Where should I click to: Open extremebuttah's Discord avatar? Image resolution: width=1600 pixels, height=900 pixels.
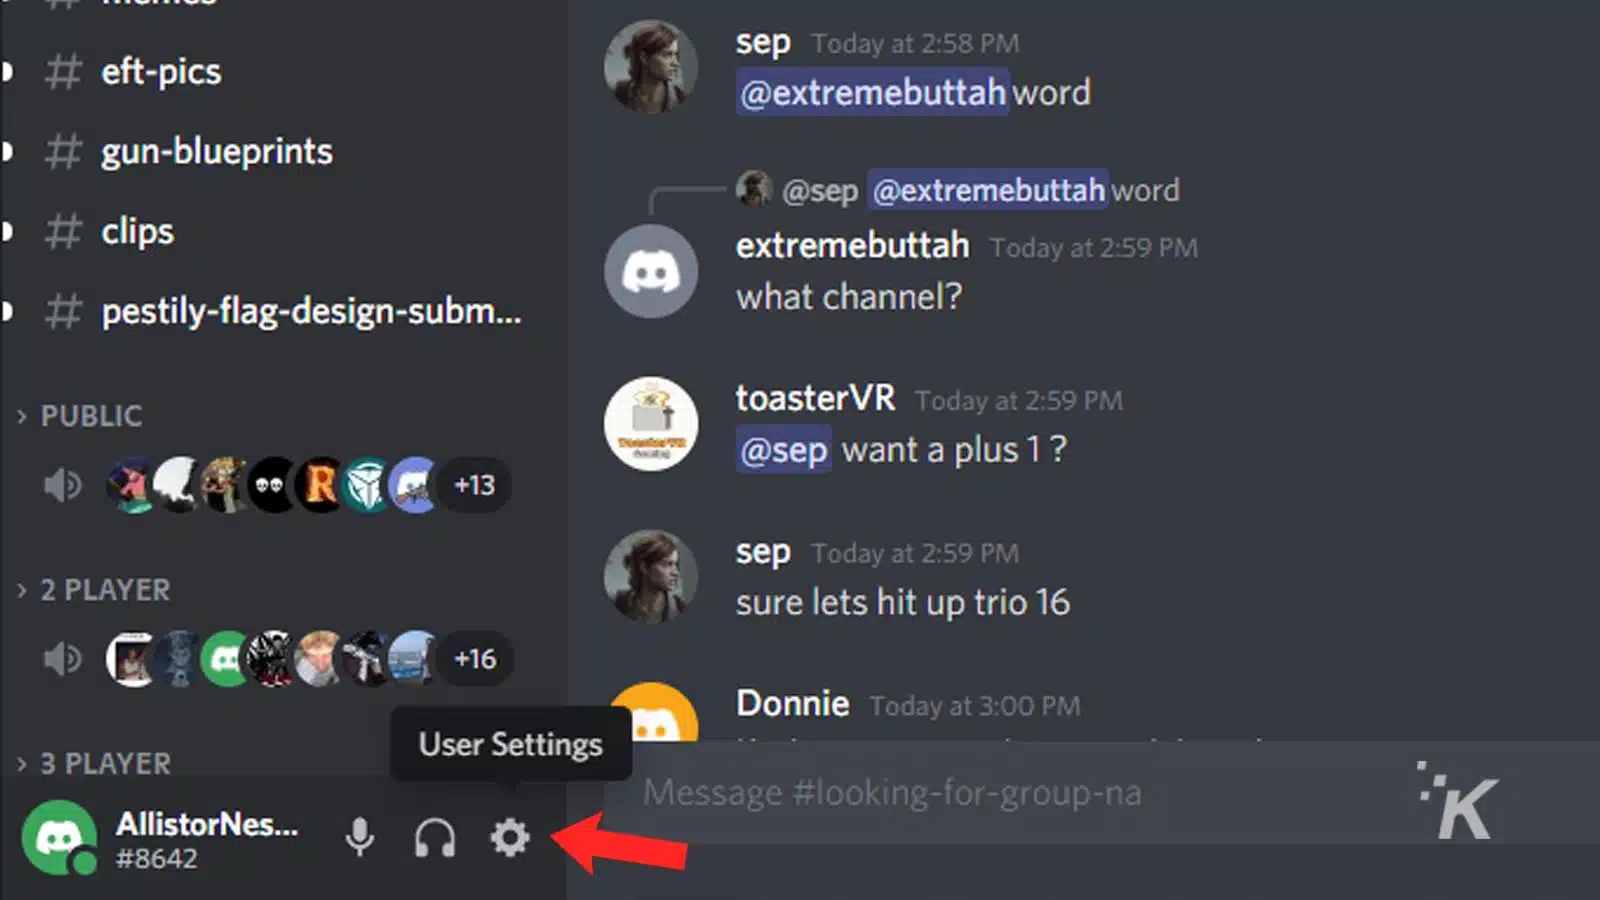point(650,270)
